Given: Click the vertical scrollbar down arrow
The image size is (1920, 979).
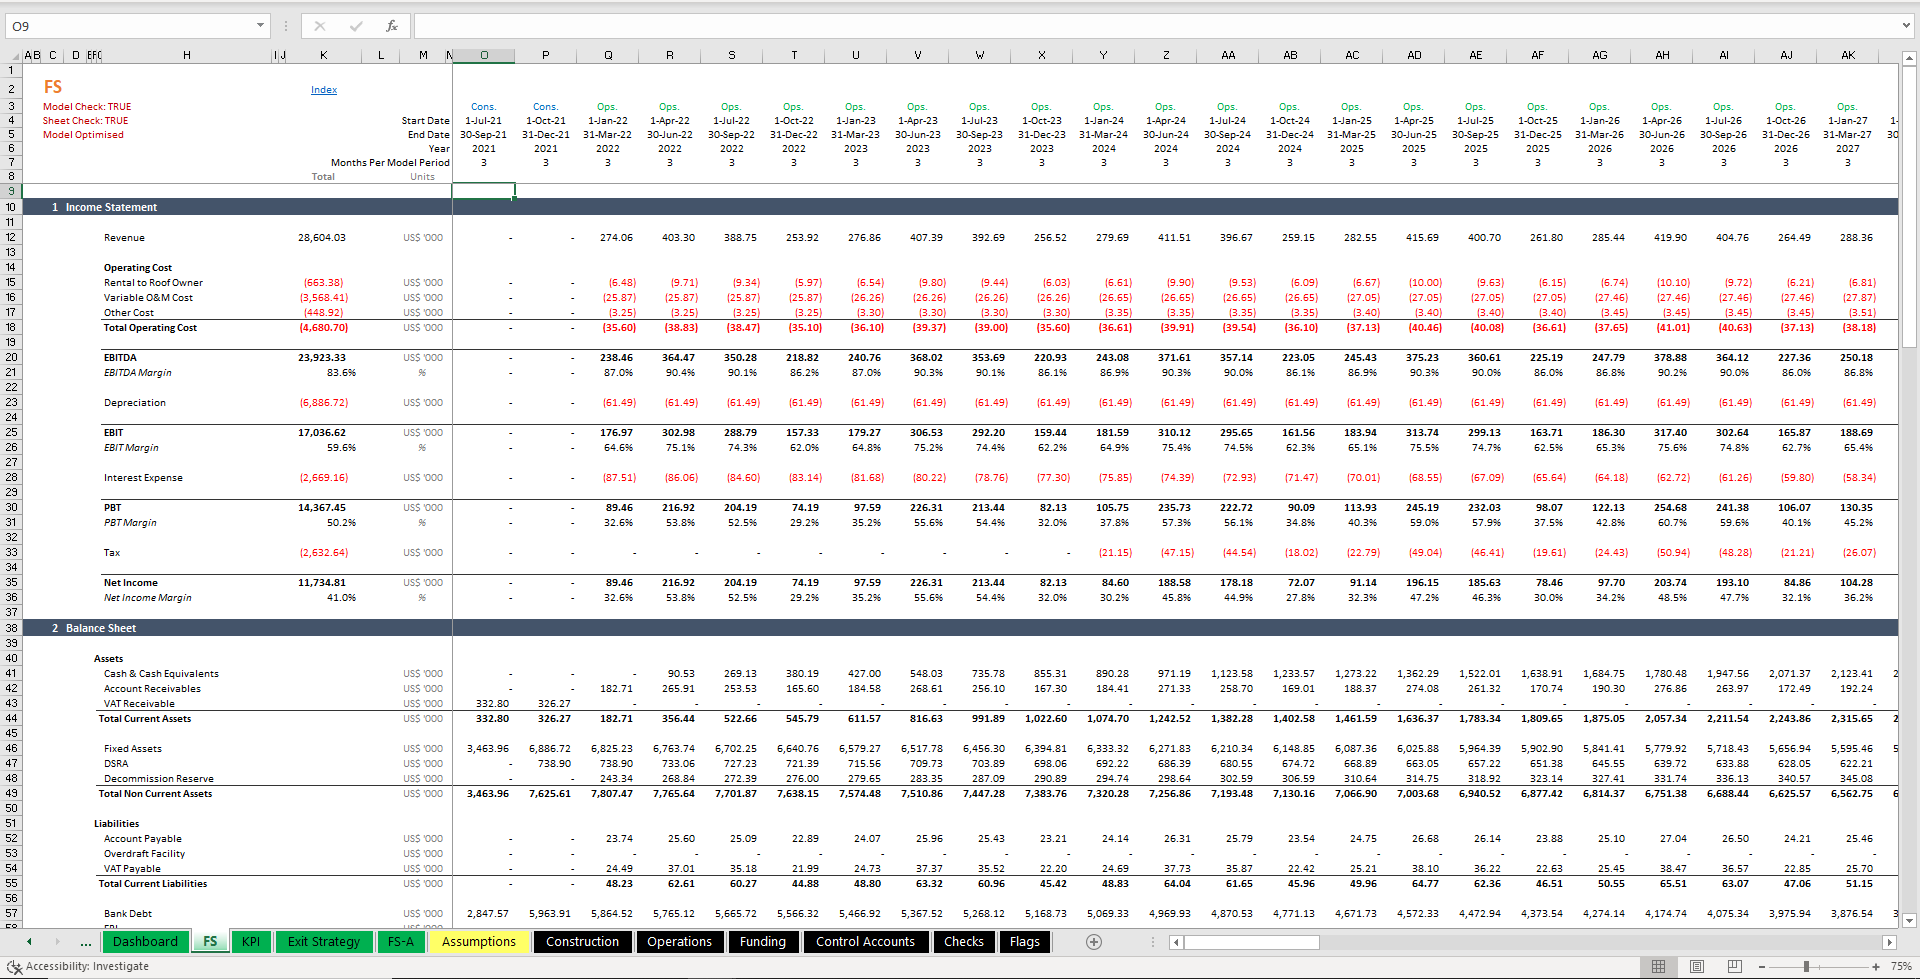Looking at the screenshot, I should coord(1909,921).
